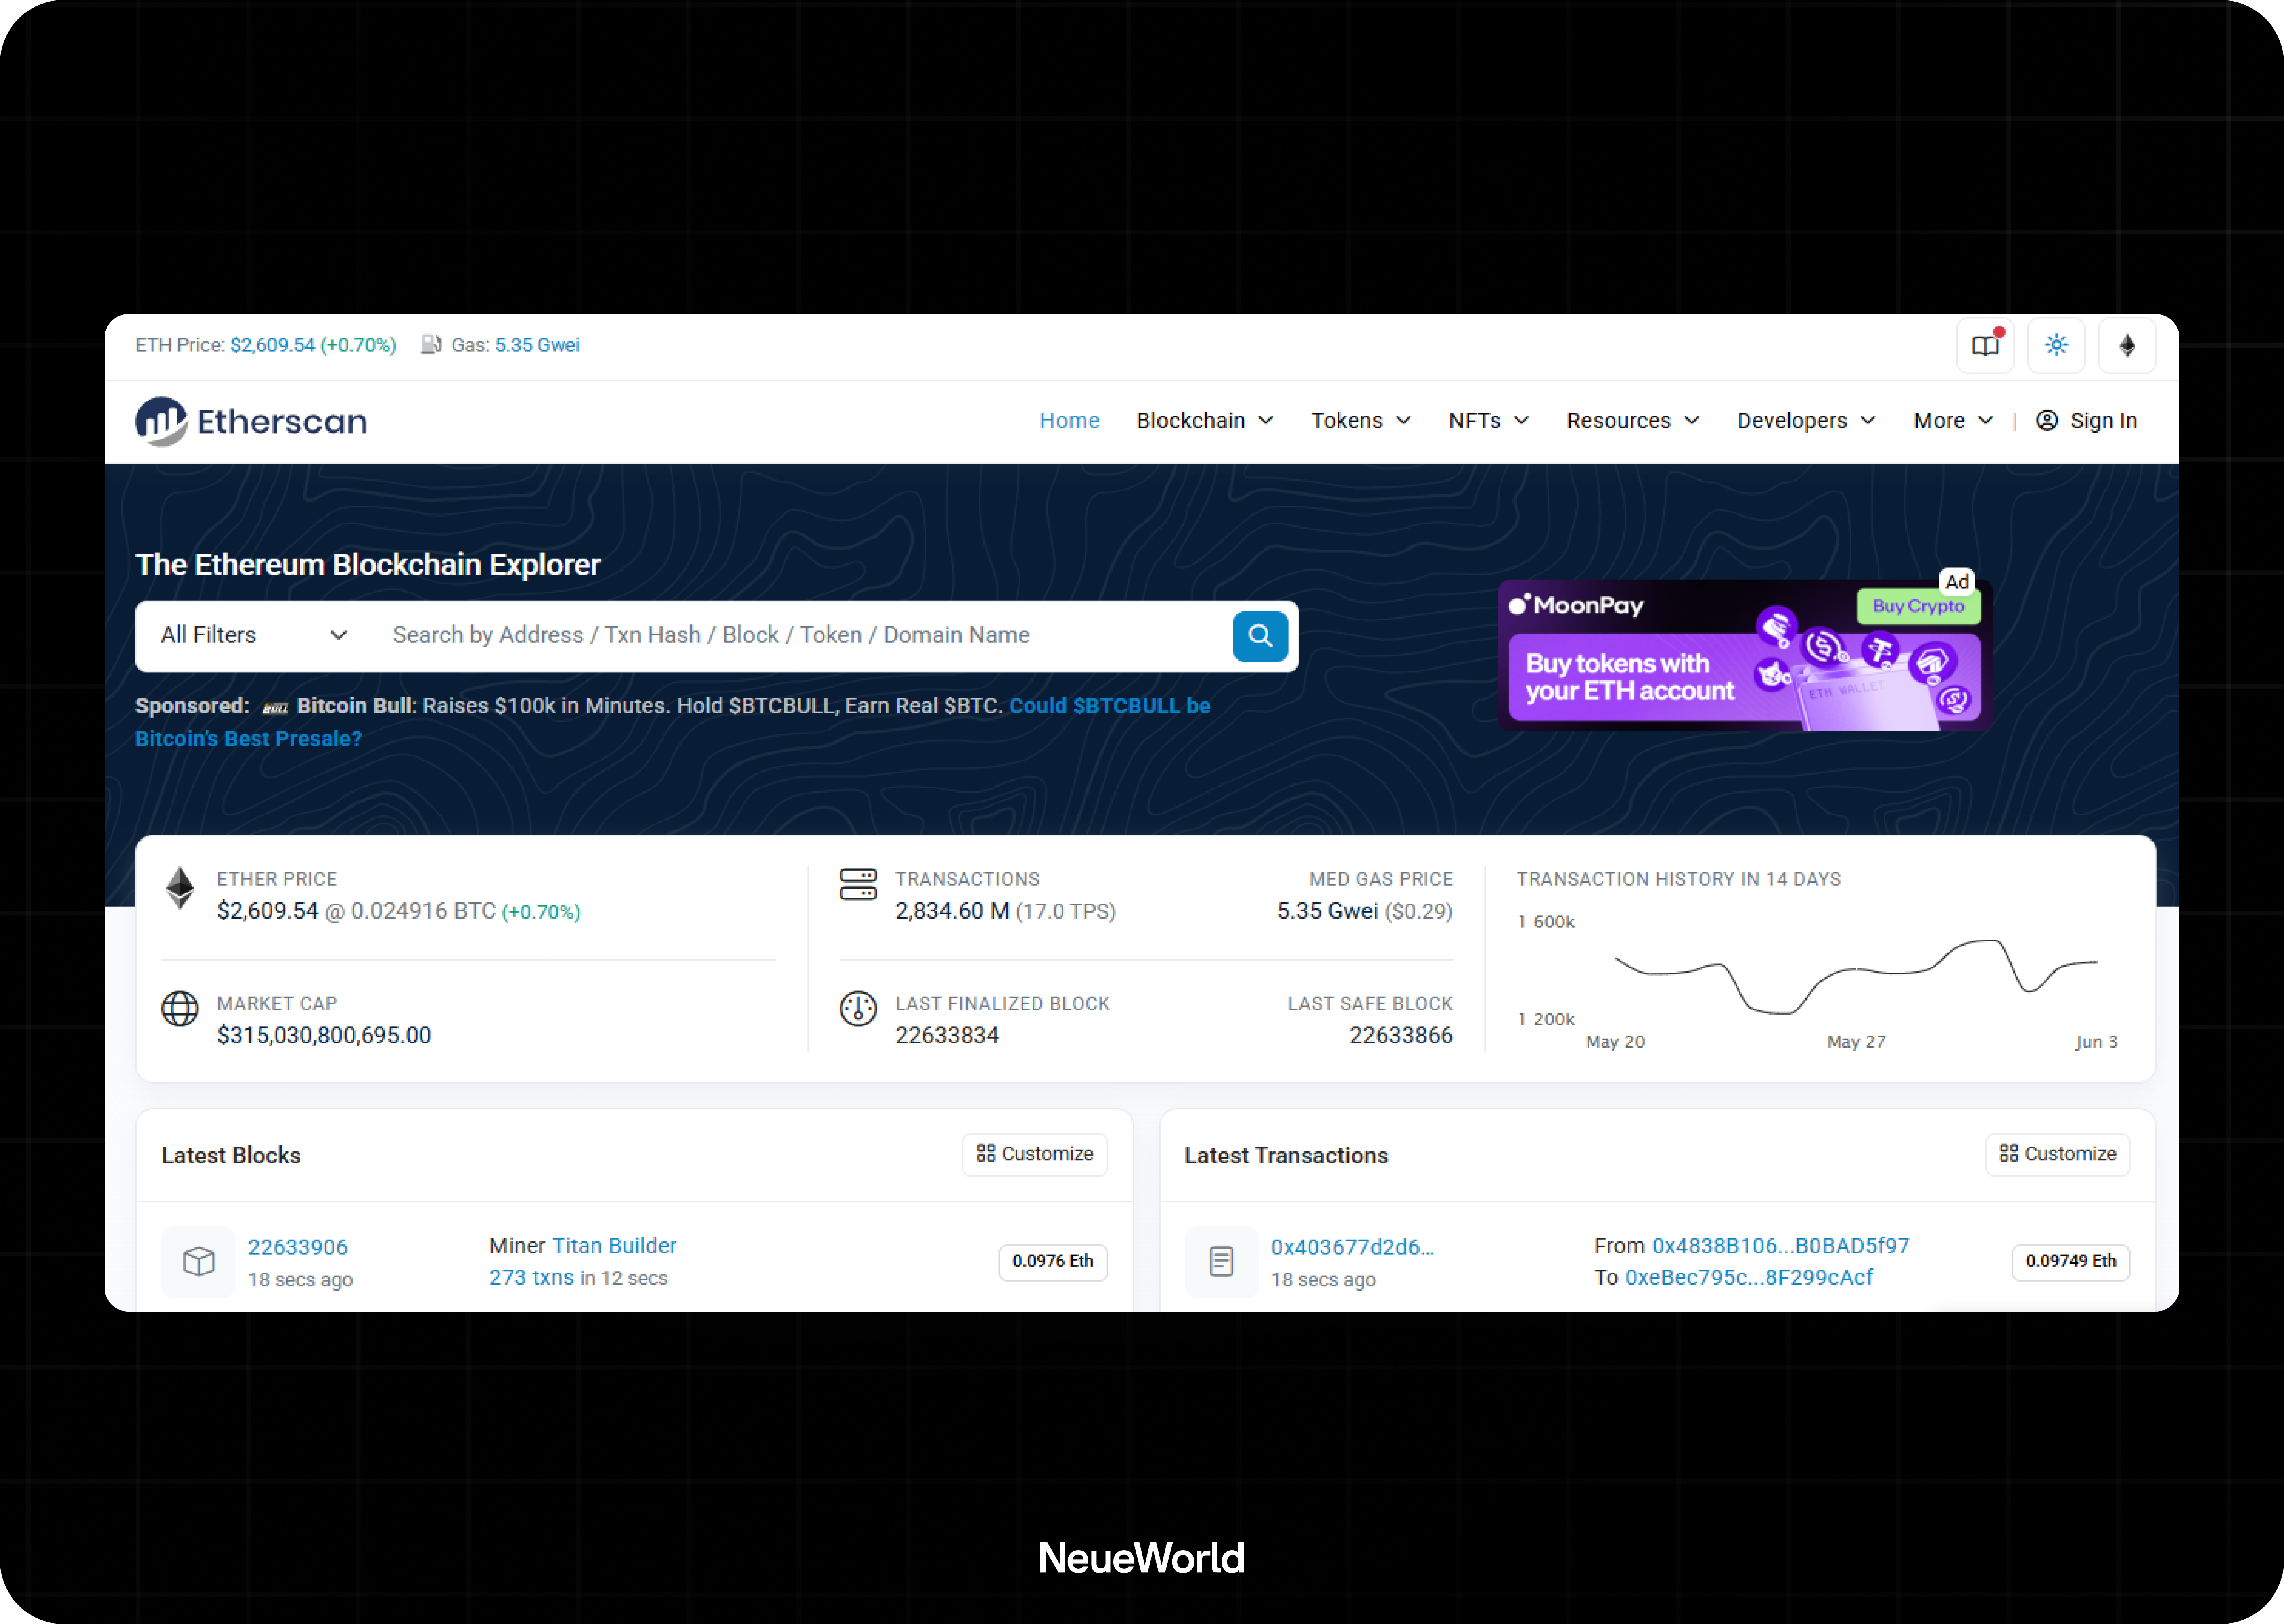Click the 5.35 Gwei med gas price value
Image resolution: width=2284 pixels, height=1624 pixels.
click(1327, 912)
